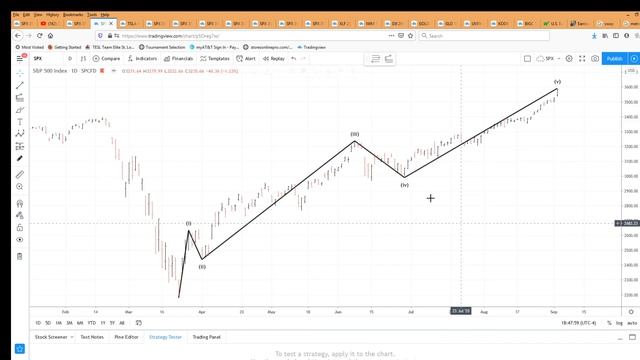Toggle lock all drawing tools
This screenshot has height=360, width=640.
click(x=20, y=228)
